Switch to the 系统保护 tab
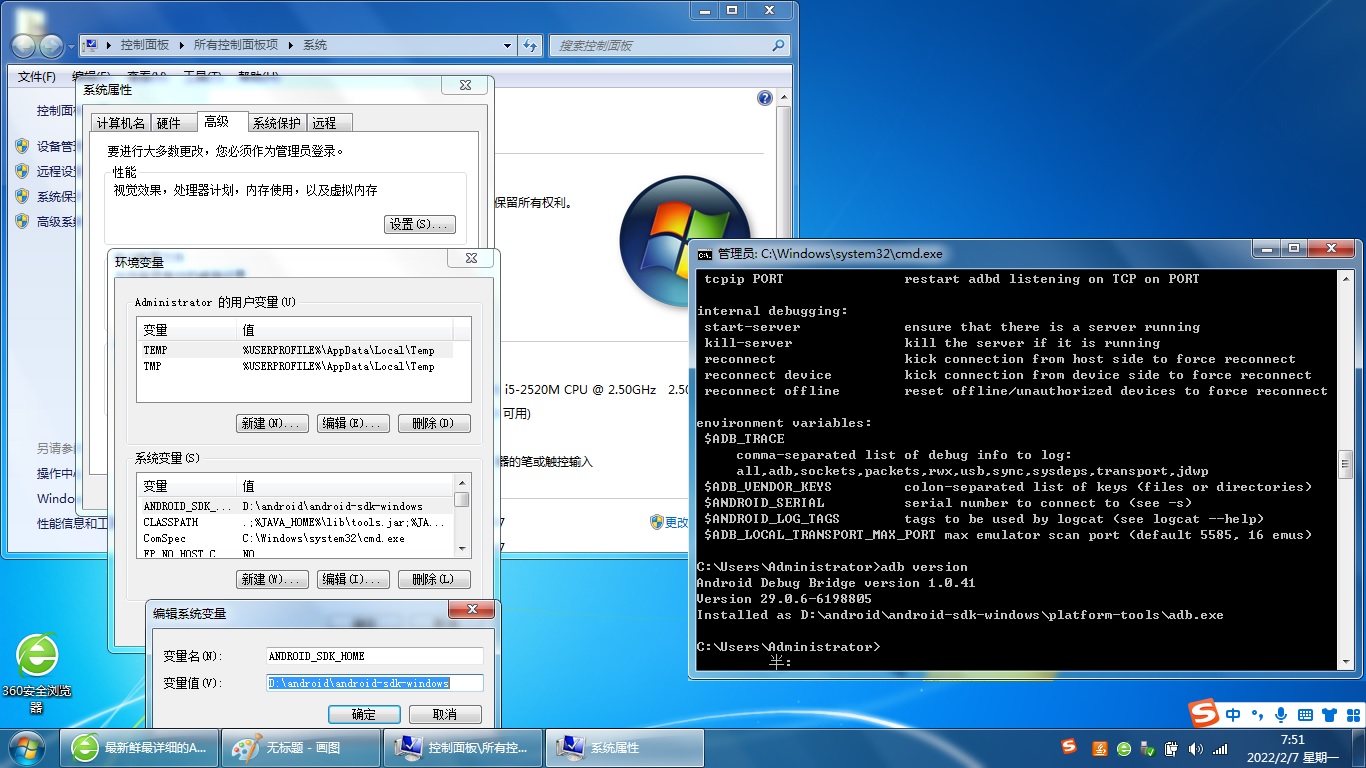Viewport: 1366px width, 768px height. [x=274, y=122]
